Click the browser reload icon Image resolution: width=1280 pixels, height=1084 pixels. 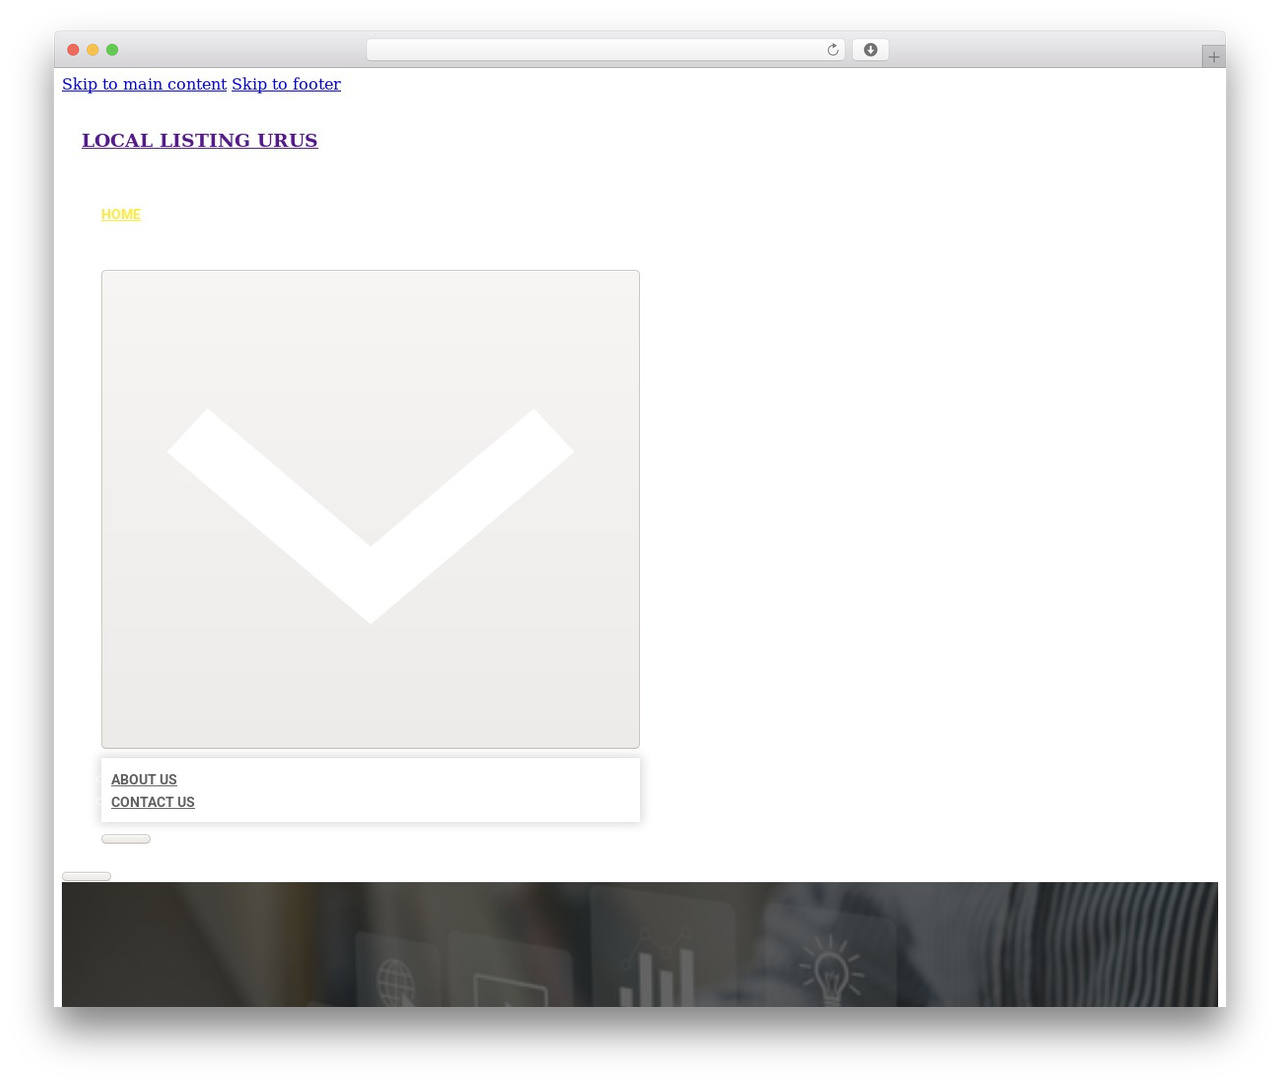click(x=832, y=50)
